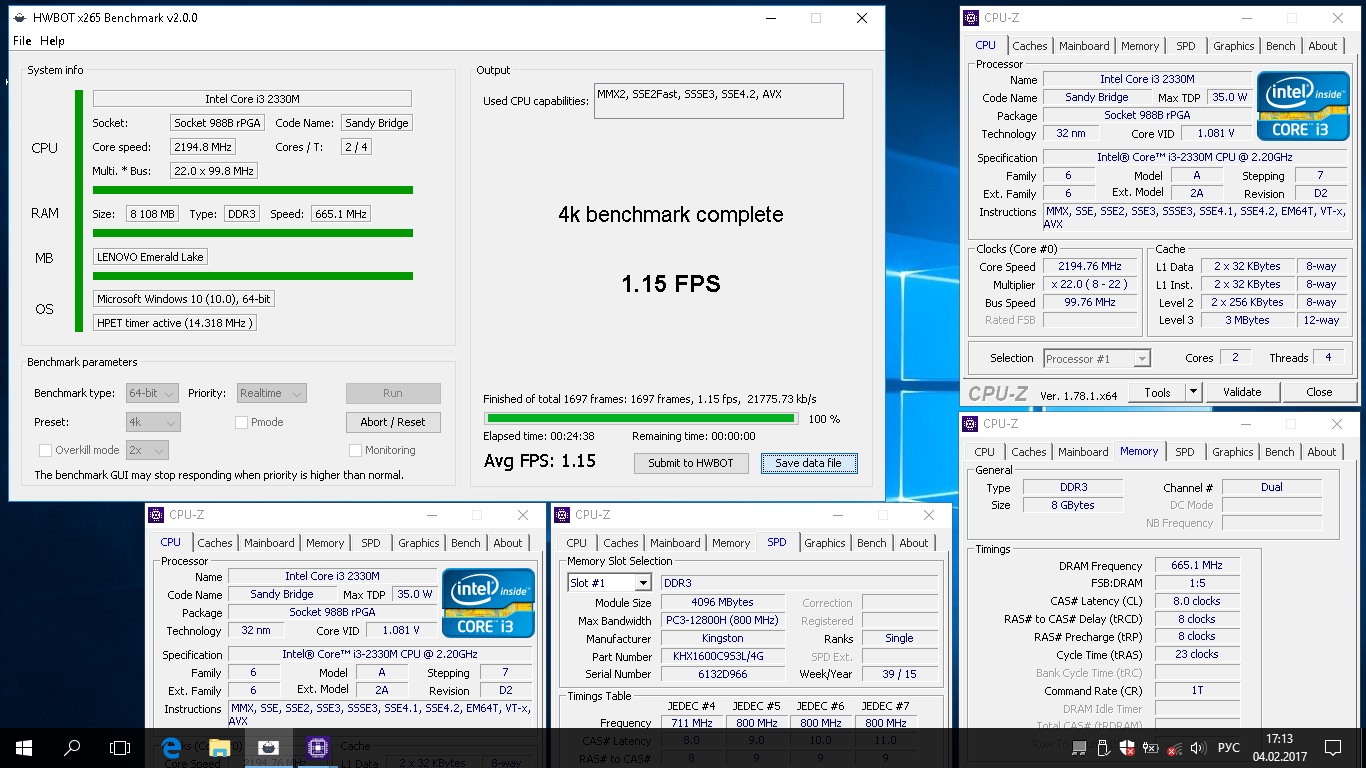Click the green bar under the RAM section
This screenshot has width=1366, height=768.
click(x=253, y=234)
